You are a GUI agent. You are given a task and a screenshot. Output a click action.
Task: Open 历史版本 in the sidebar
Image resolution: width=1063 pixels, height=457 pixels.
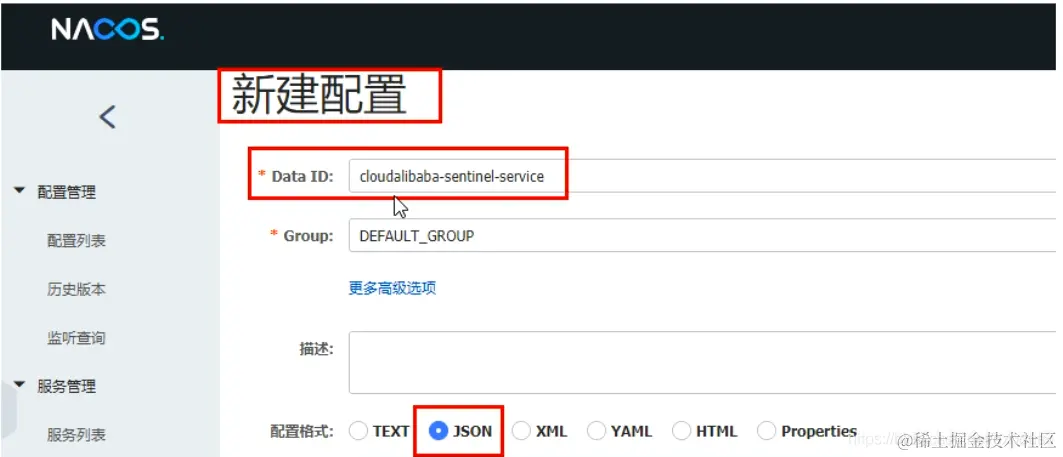click(76, 289)
